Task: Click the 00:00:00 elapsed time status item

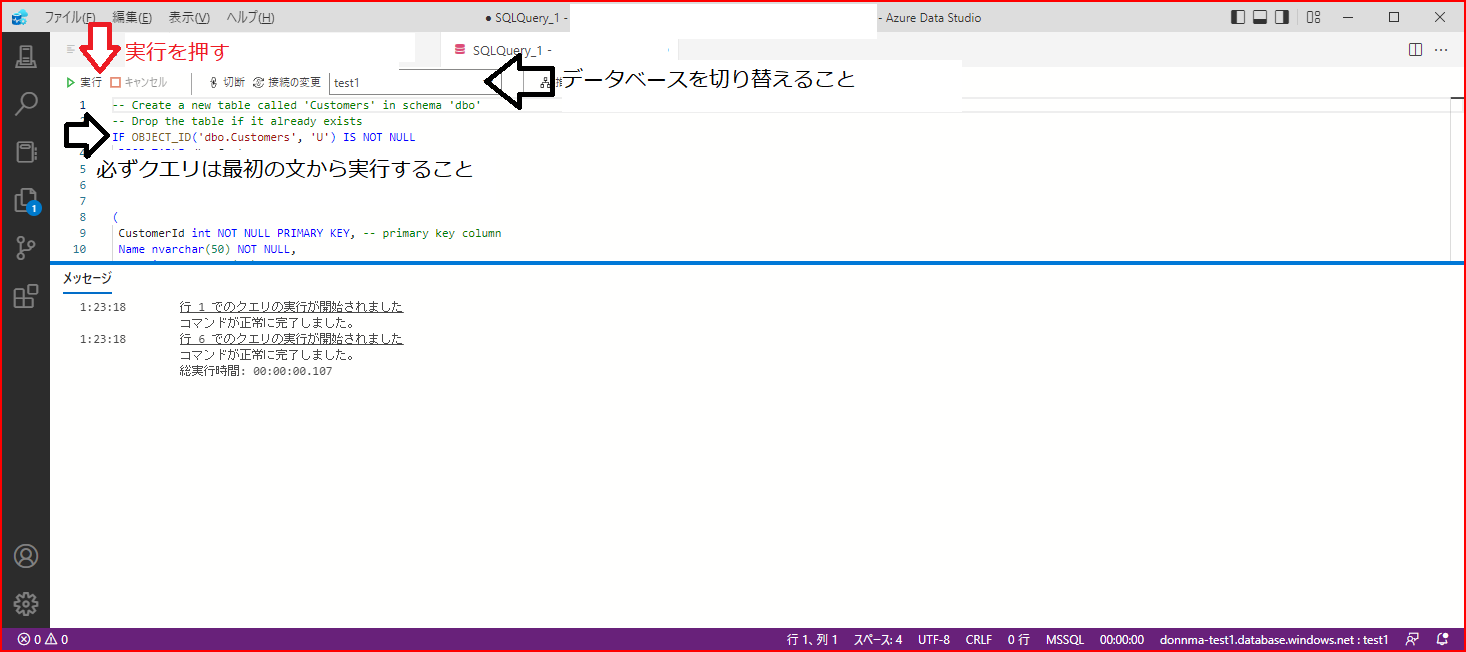Action: tap(1122, 639)
